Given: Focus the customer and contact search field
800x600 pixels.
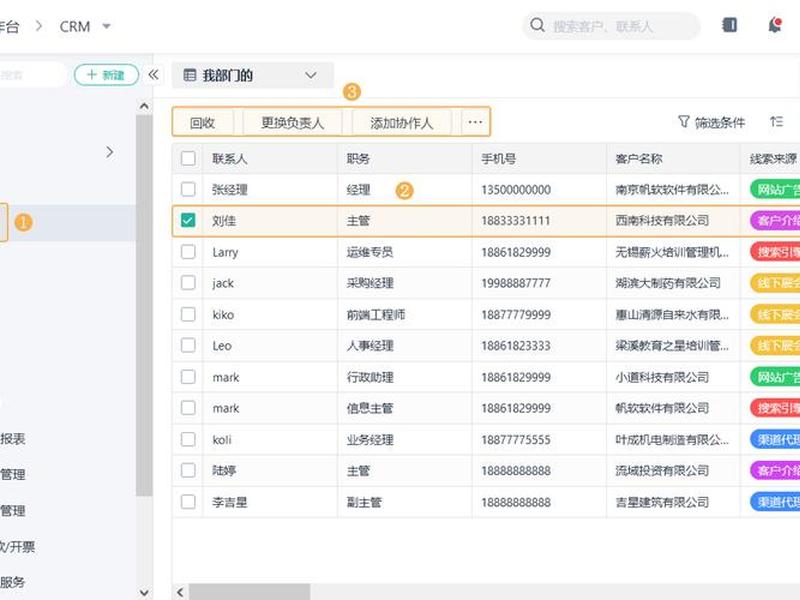Looking at the screenshot, I should (611, 26).
